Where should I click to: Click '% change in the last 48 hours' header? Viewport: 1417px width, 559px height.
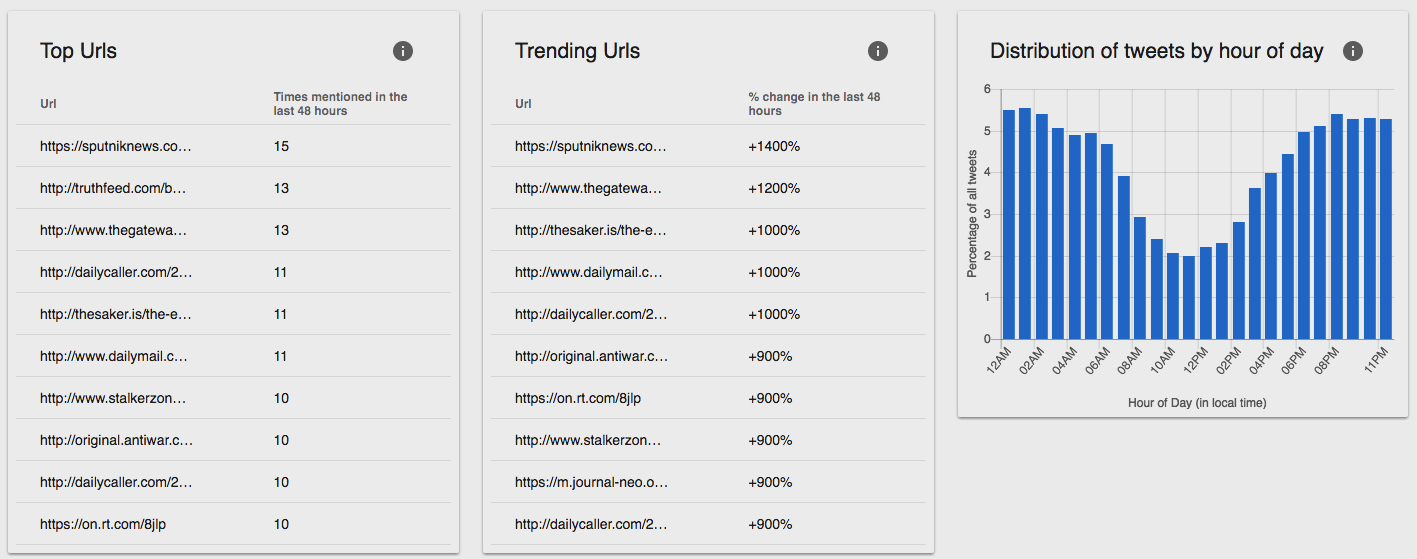pyautogui.click(x=814, y=104)
